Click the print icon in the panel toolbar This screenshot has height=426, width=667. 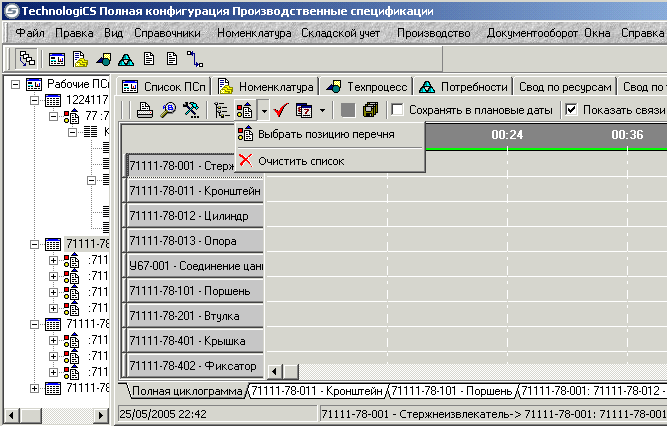point(145,110)
